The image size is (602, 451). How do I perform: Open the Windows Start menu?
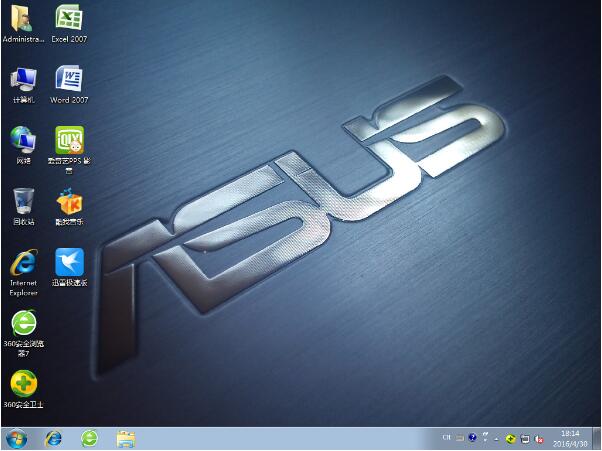point(16,439)
